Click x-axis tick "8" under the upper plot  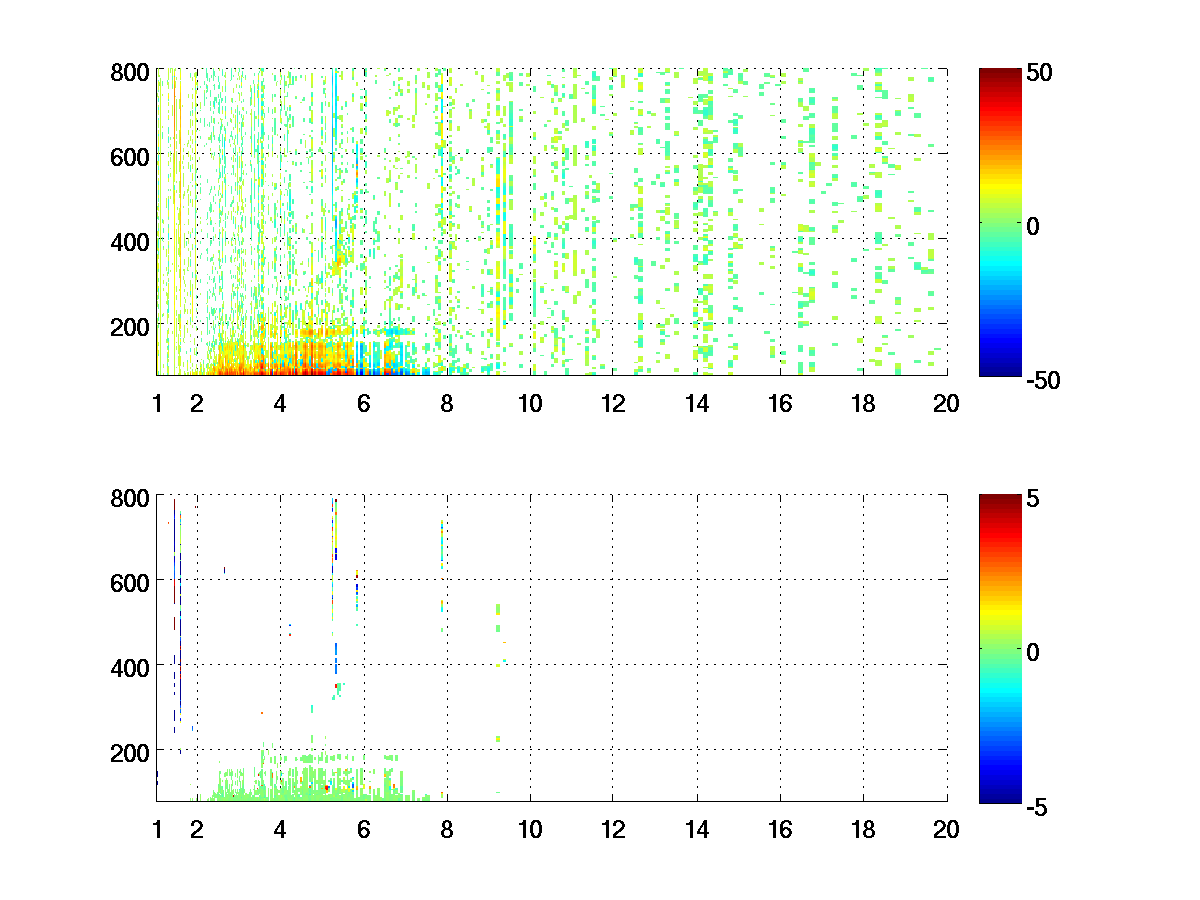pyautogui.click(x=447, y=404)
